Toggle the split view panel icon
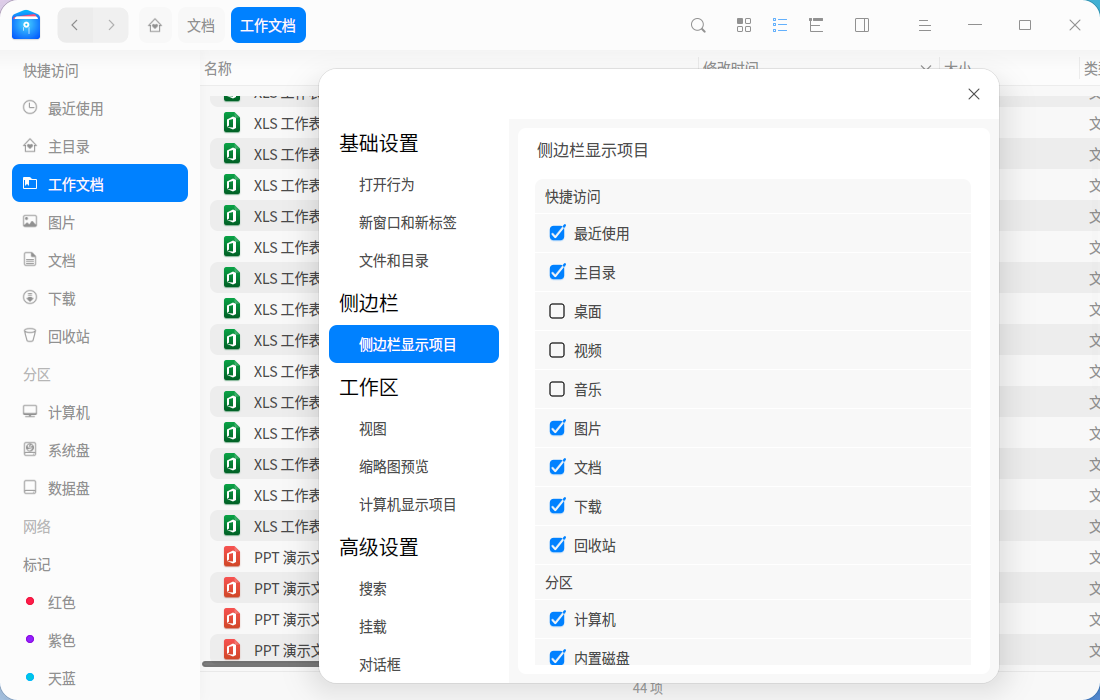The height and width of the screenshot is (700, 1100). (x=862, y=25)
